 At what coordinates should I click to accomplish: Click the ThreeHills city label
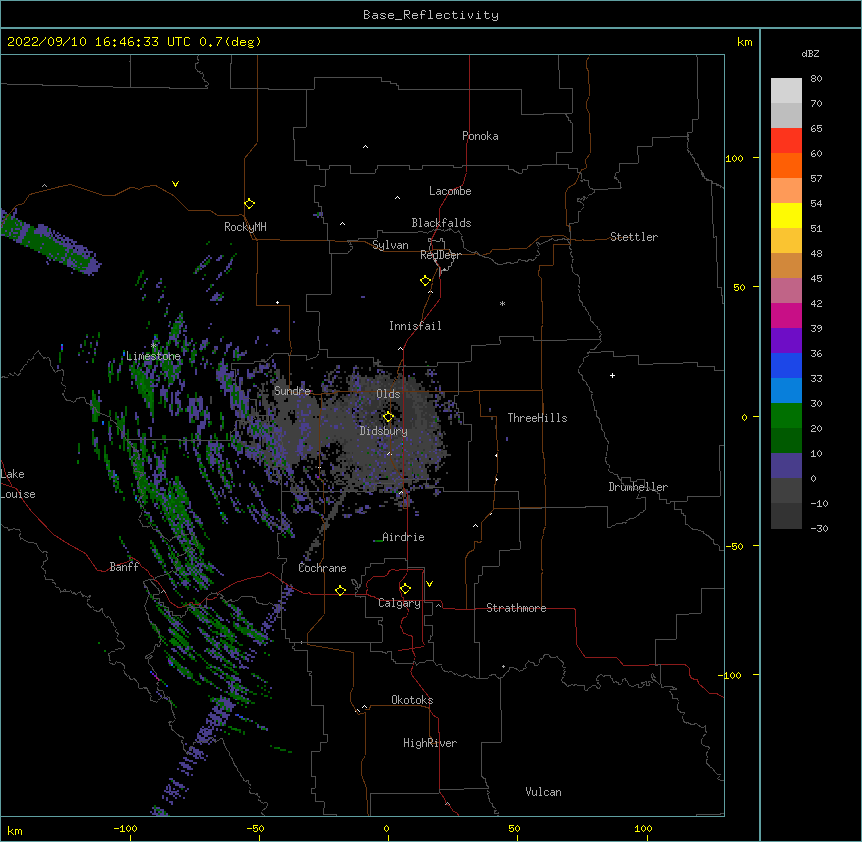point(537,418)
